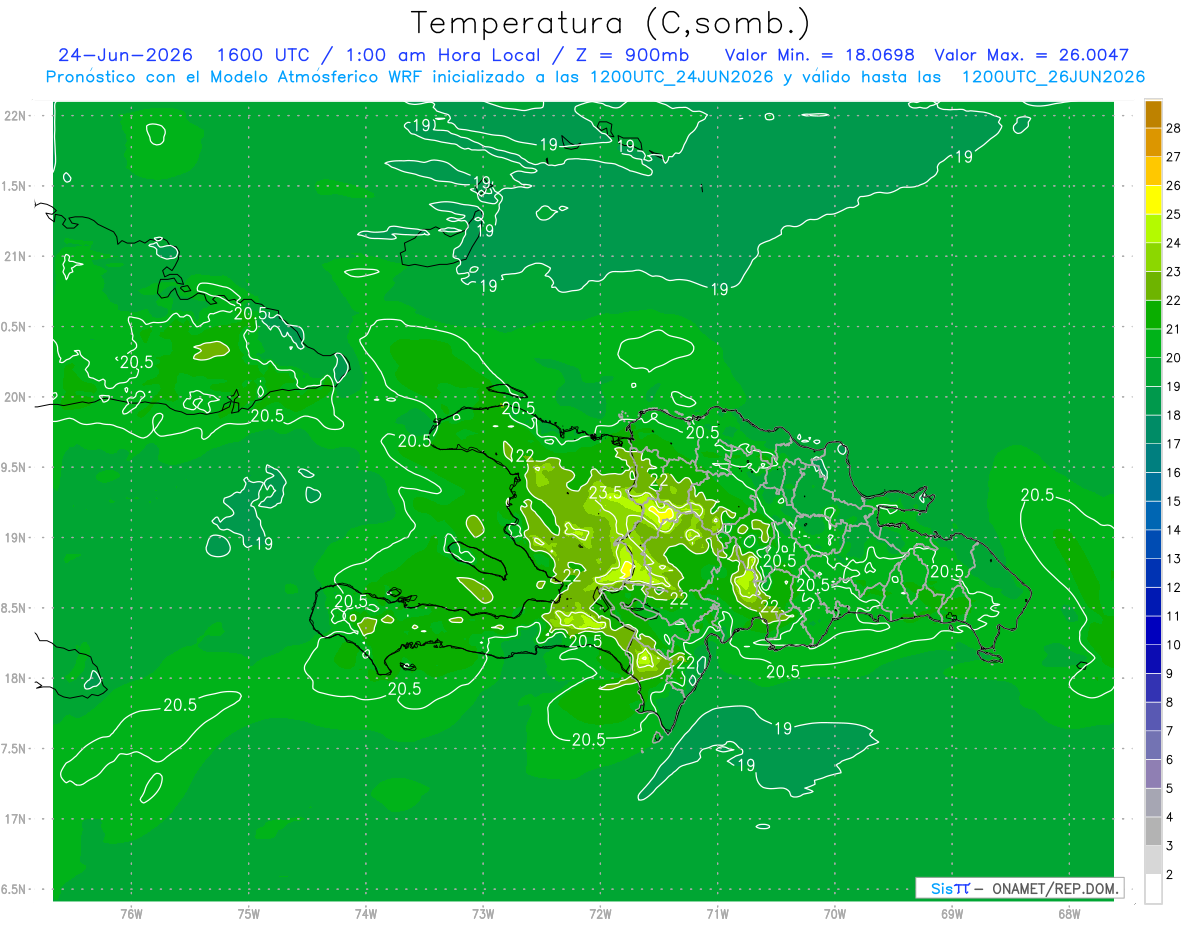The image size is (1200, 927).
Task: Click the white swatch below label 2
Action: 1153,889
